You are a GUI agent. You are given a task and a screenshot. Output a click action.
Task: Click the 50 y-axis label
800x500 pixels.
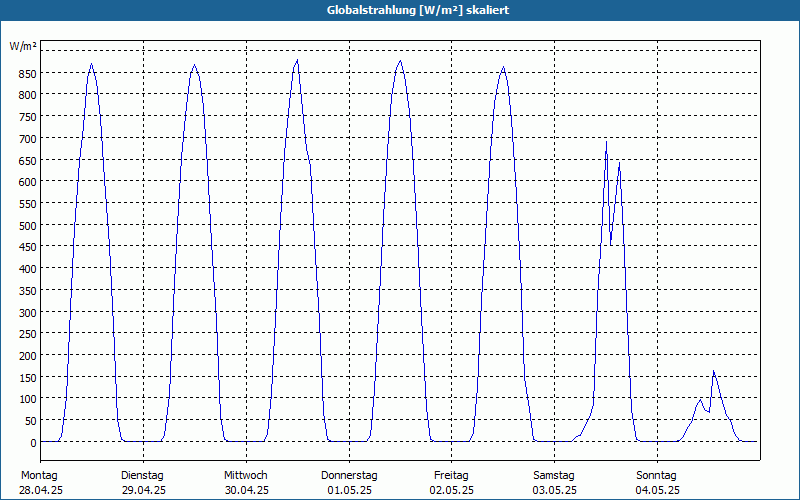coord(30,421)
